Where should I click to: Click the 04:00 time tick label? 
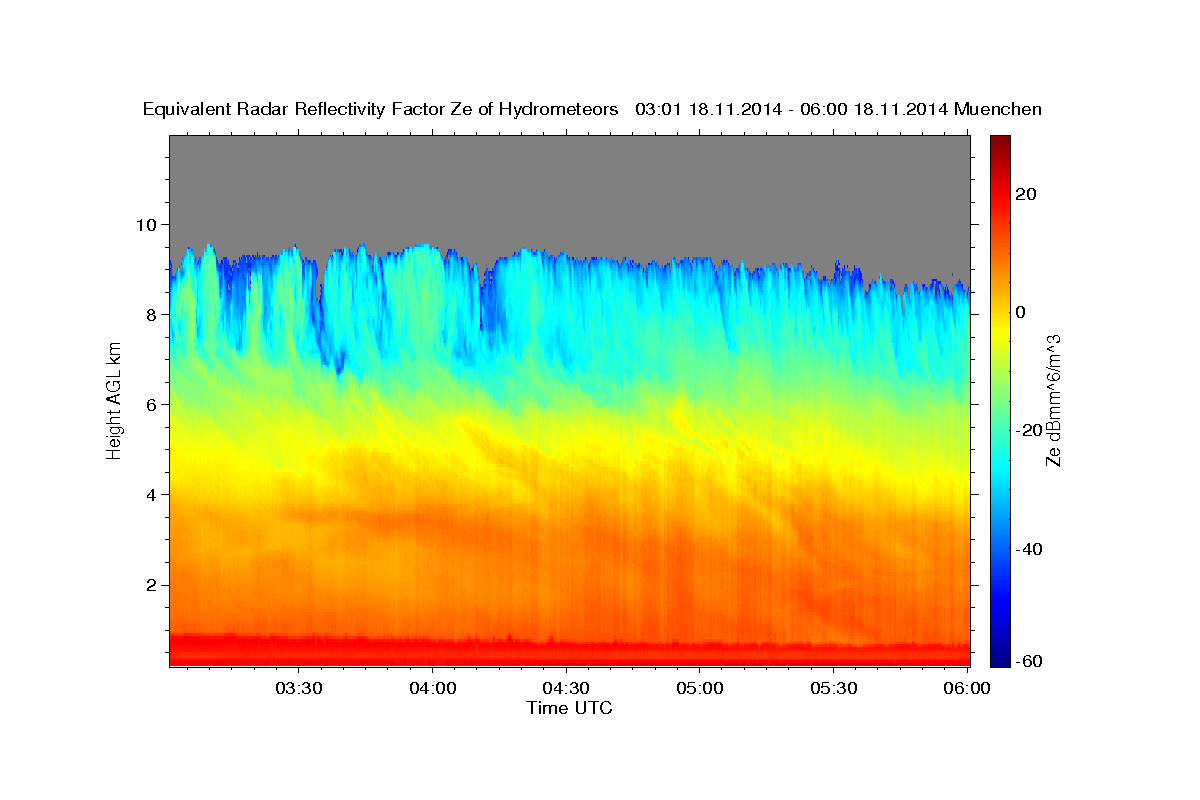[x=432, y=689]
